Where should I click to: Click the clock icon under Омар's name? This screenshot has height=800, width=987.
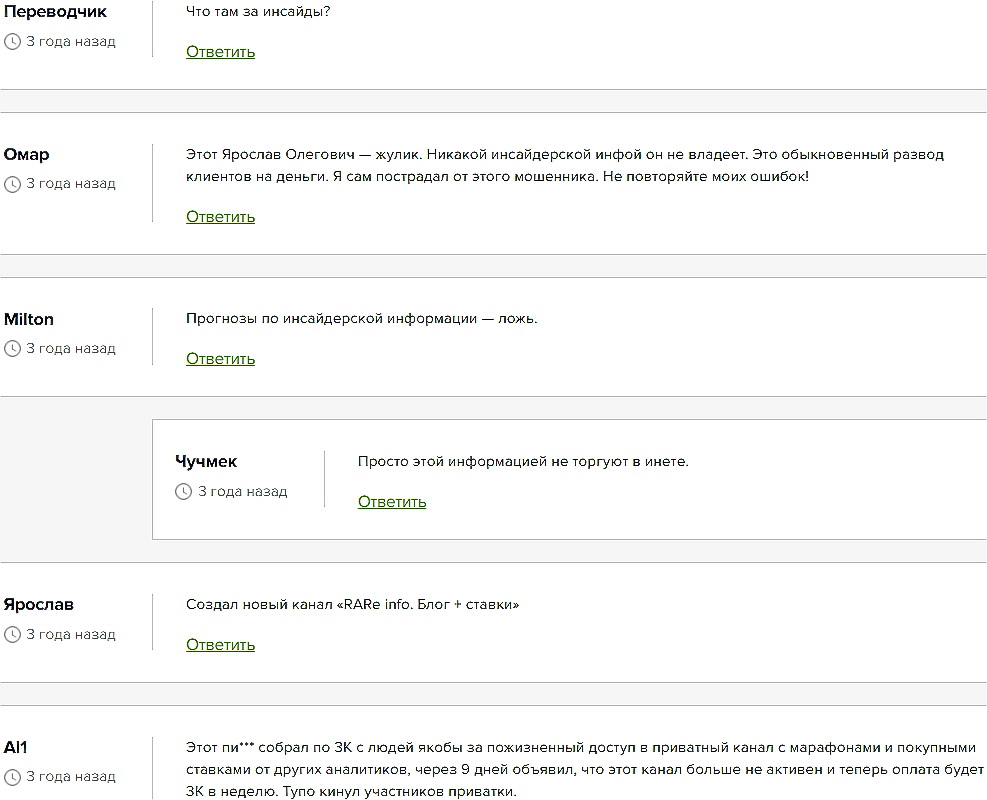tap(12, 184)
